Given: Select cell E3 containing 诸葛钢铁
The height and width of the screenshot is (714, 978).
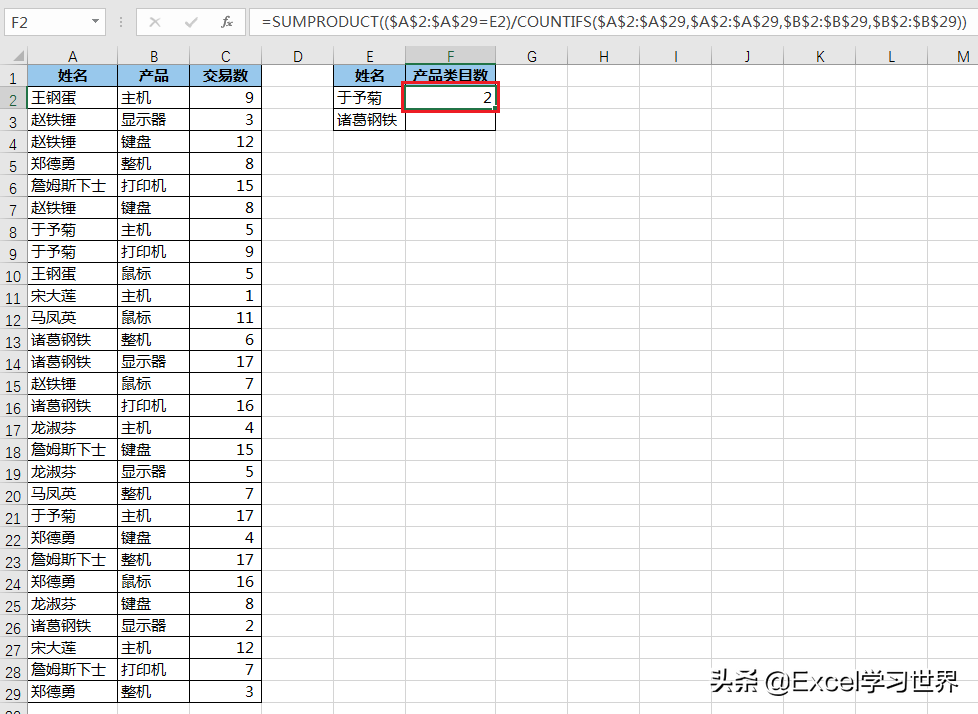Looking at the screenshot, I should [369, 120].
